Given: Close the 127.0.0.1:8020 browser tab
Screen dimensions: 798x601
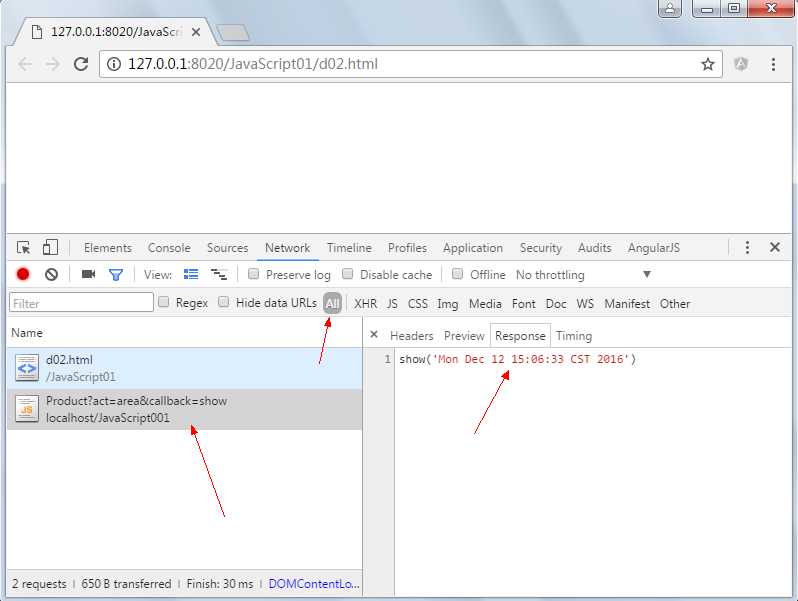Looking at the screenshot, I should pos(196,32).
